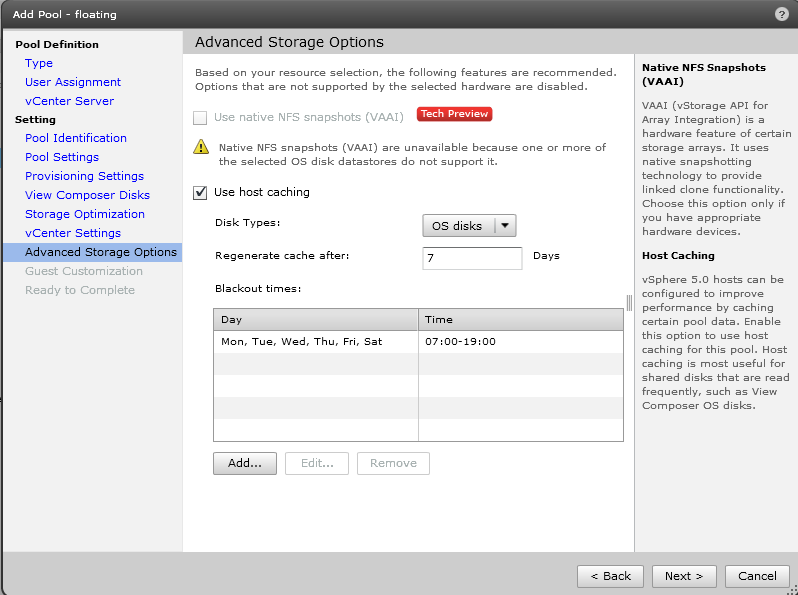Navigate to Pool Settings

[x=62, y=157]
